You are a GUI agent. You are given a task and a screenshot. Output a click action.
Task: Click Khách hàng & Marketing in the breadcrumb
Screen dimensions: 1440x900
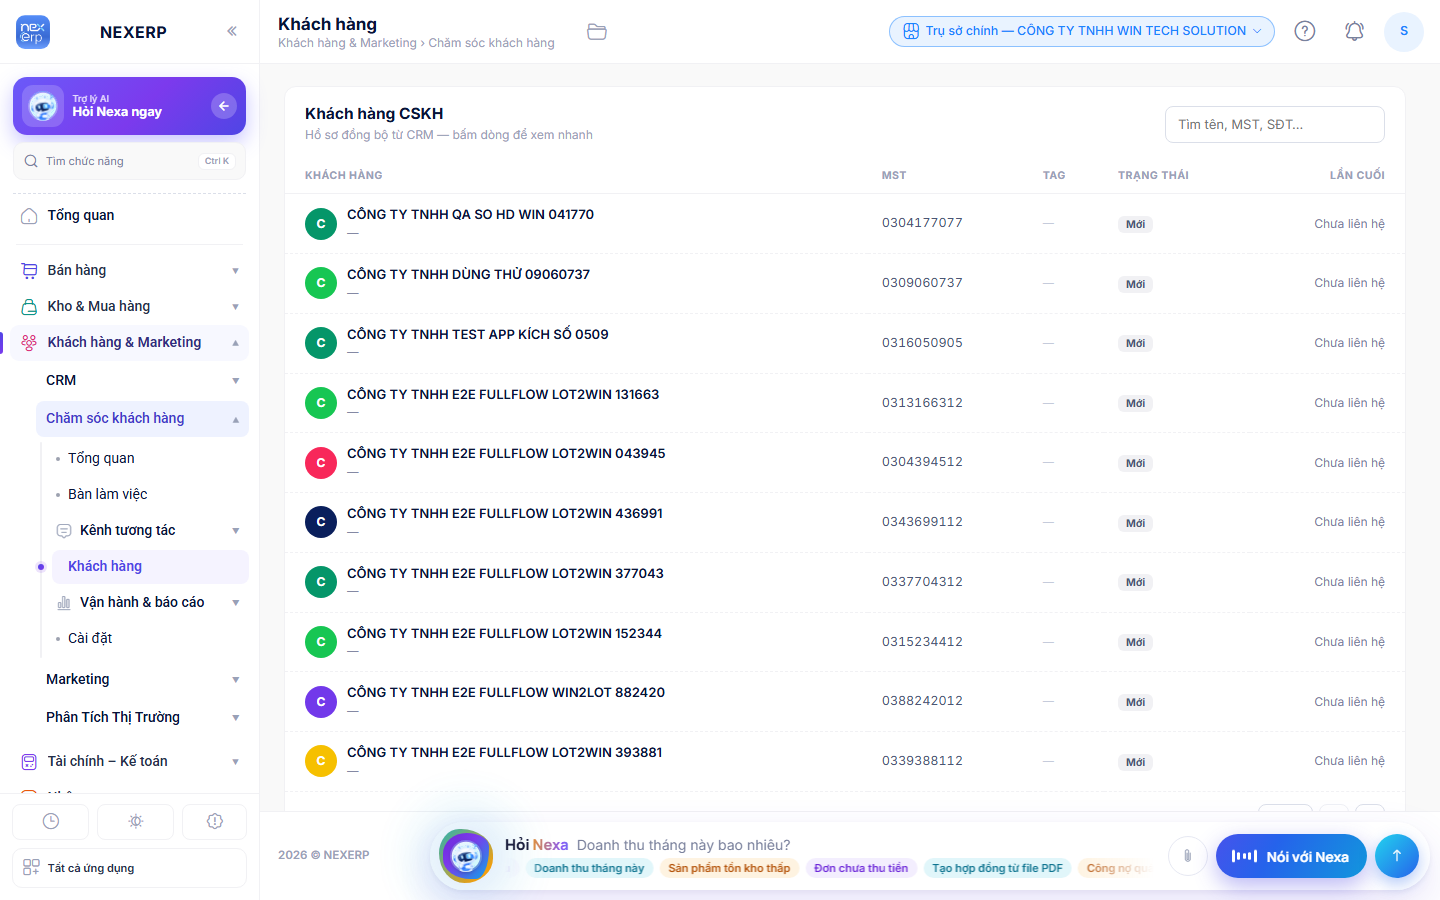pyautogui.click(x=347, y=43)
